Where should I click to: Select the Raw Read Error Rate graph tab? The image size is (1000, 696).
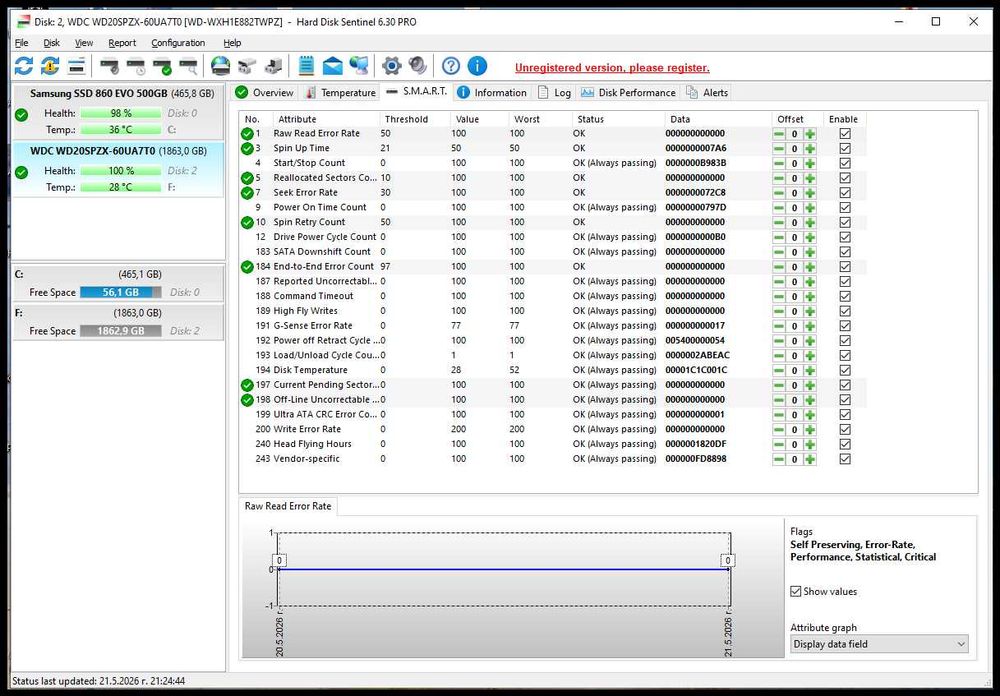click(x=288, y=506)
